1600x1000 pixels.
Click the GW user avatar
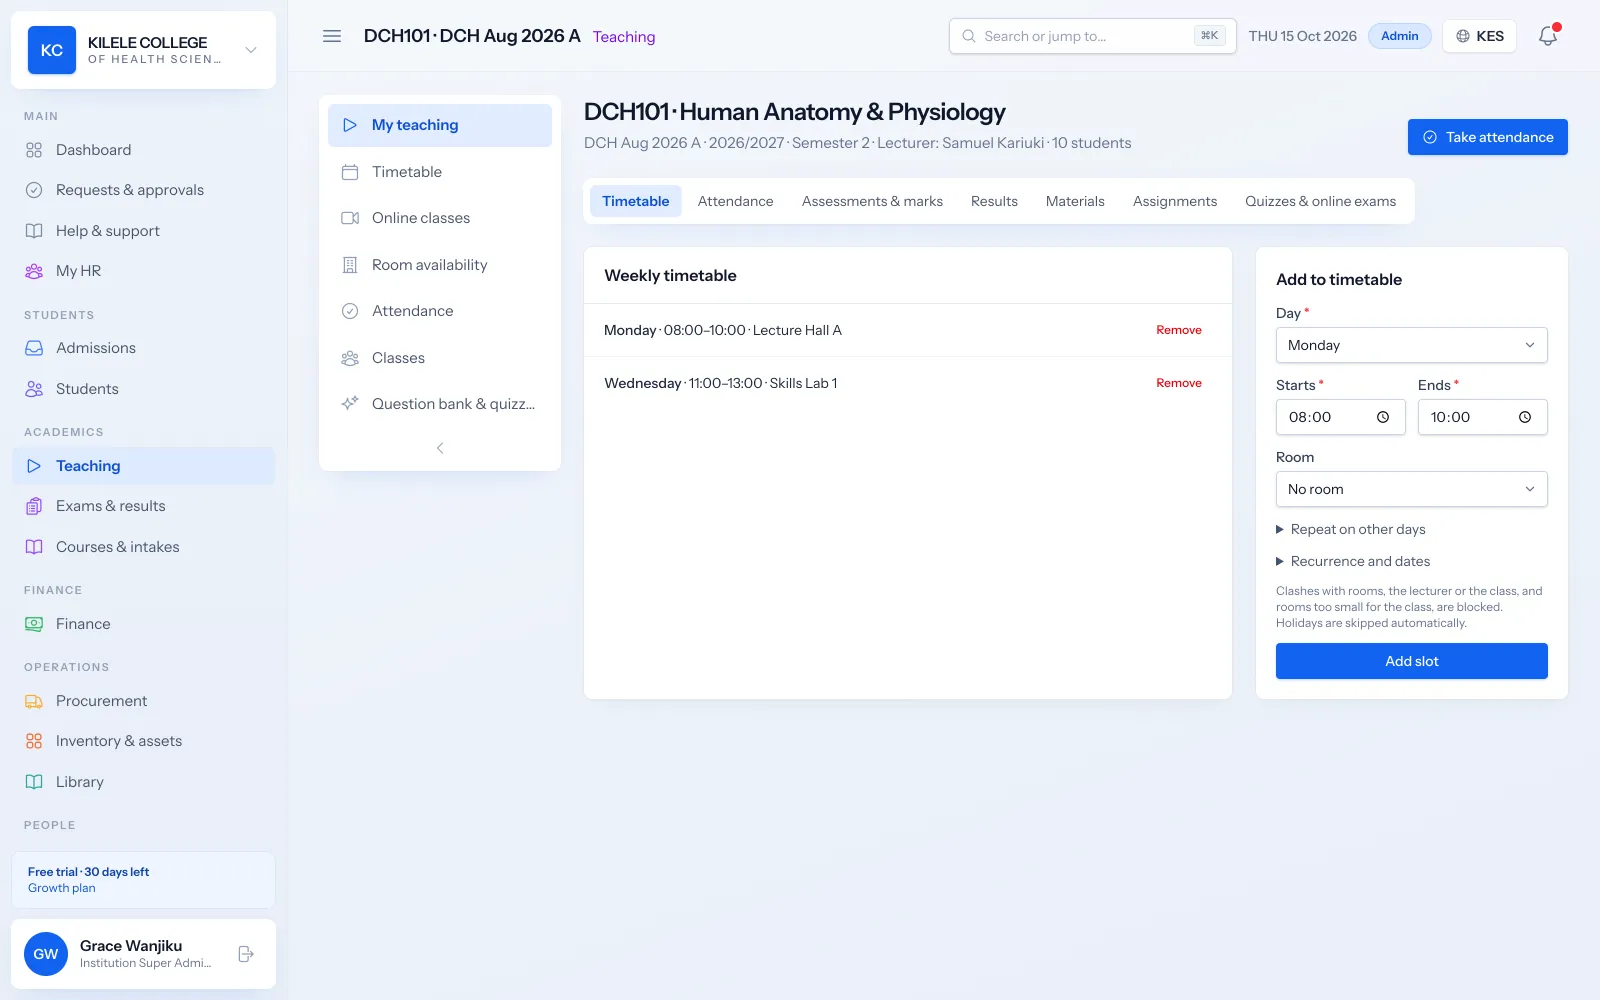pyautogui.click(x=46, y=954)
